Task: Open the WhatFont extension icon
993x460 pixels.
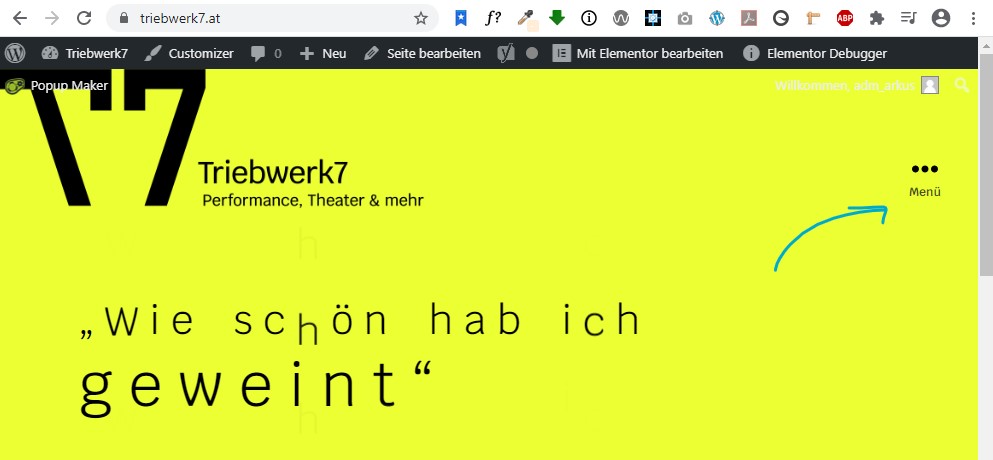Action: coord(492,18)
